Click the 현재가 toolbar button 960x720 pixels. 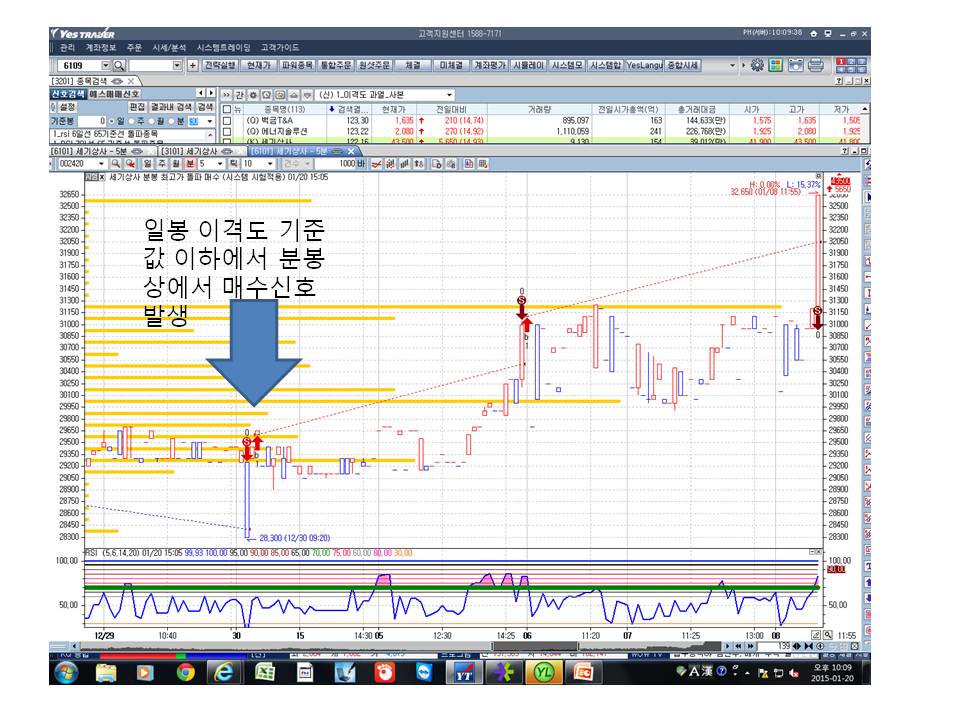point(259,65)
